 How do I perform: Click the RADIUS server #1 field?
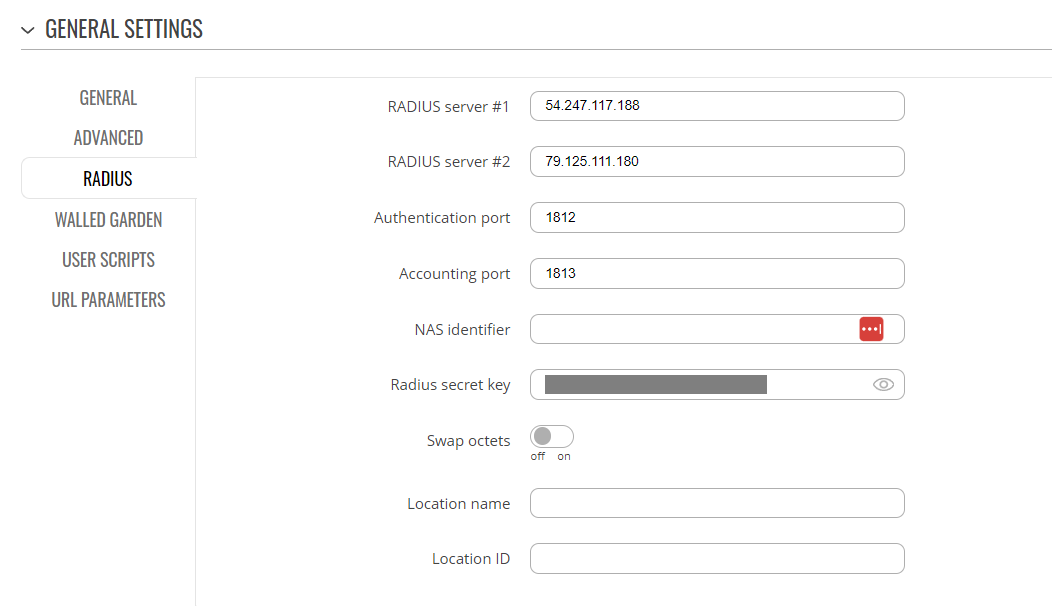716,106
